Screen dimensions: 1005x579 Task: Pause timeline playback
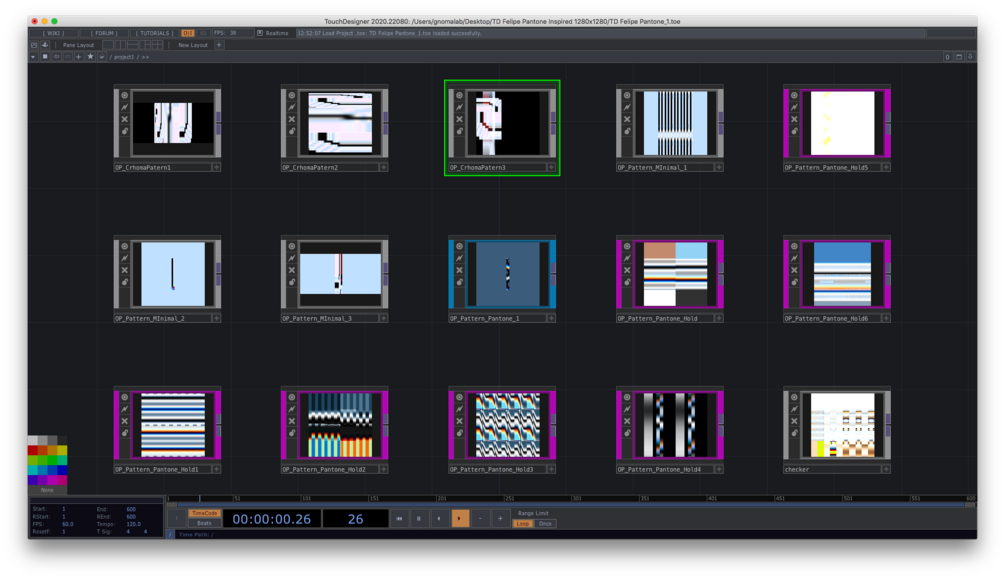[419, 518]
